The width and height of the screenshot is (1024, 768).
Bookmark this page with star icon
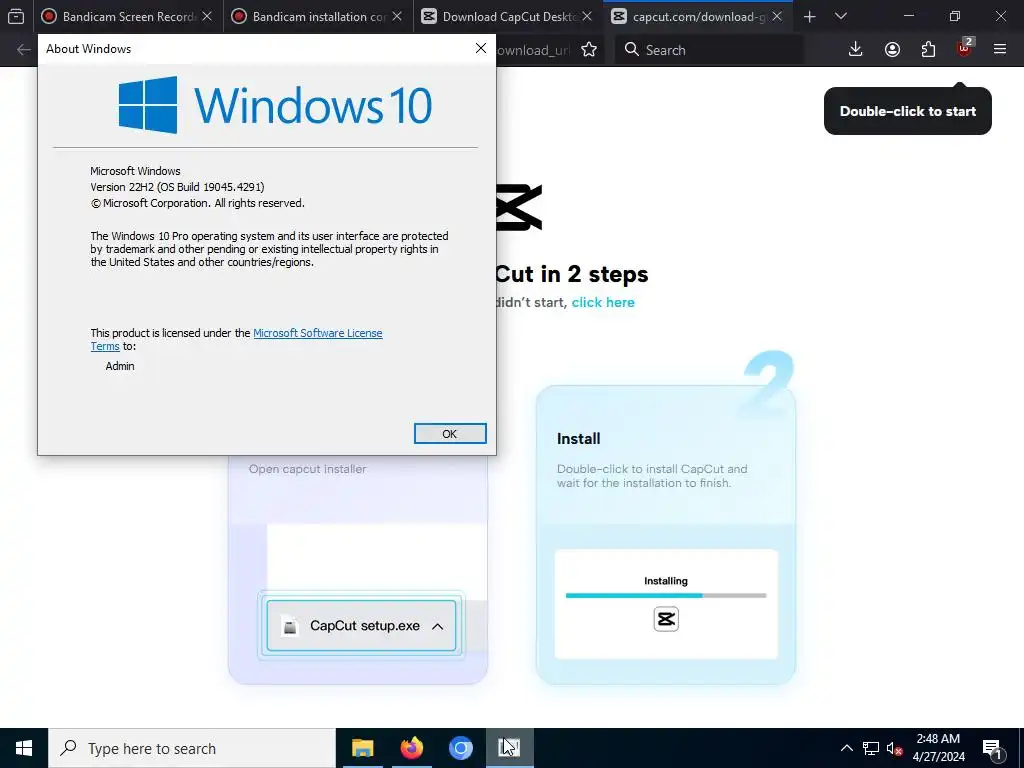coord(589,50)
